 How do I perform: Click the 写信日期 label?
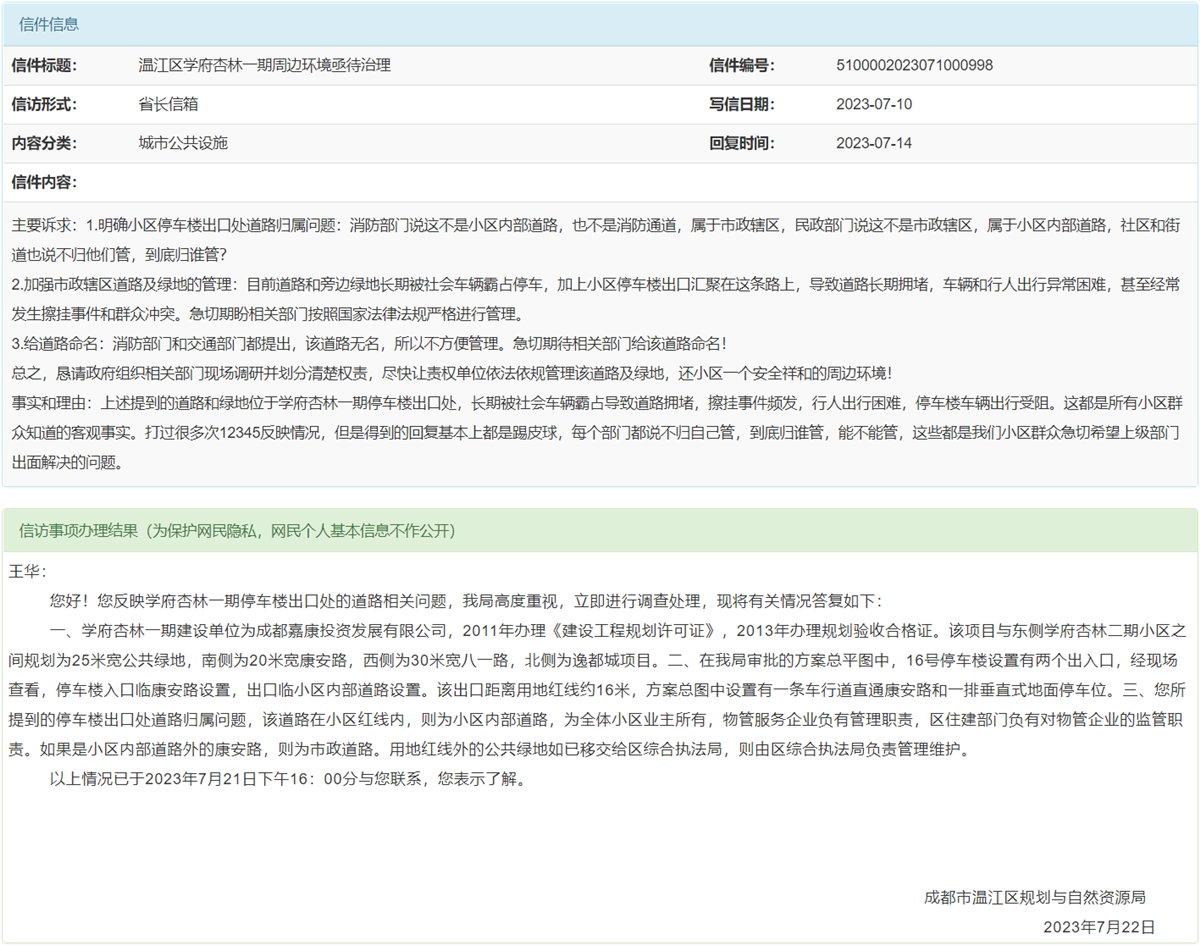(742, 104)
